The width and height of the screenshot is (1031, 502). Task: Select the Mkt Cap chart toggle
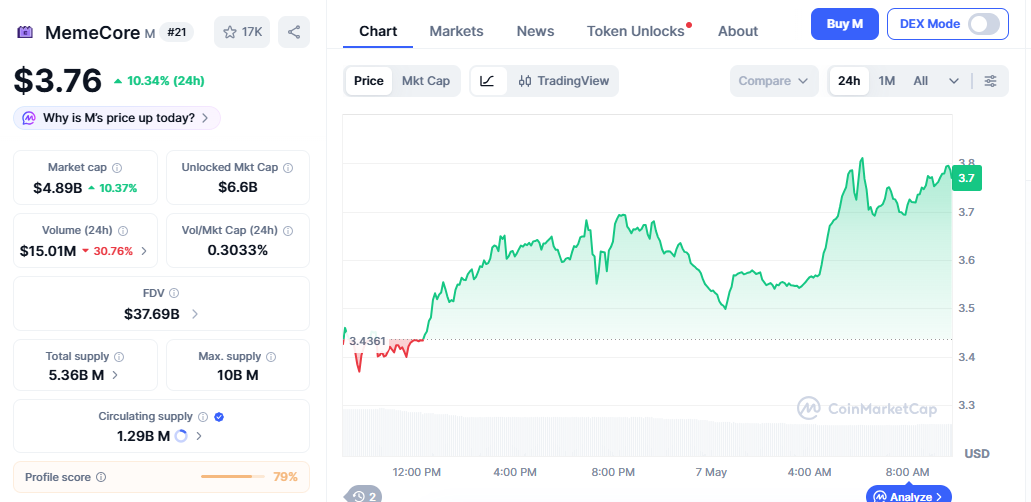(x=426, y=81)
